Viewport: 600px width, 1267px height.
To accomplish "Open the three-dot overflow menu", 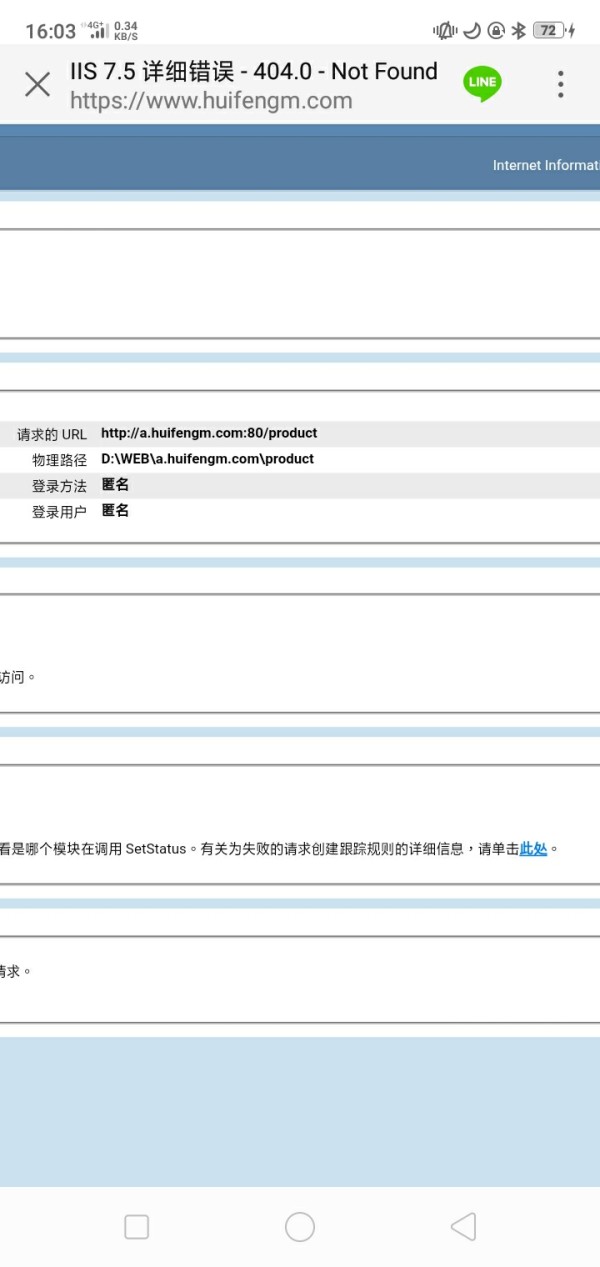I will (x=561, y=84).
